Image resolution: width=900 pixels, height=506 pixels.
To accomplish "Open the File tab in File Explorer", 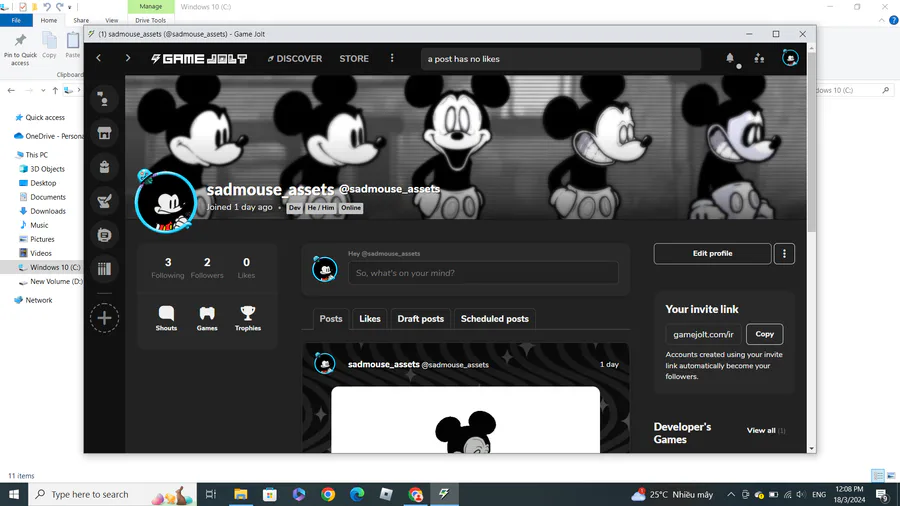I will pos(16,20).
